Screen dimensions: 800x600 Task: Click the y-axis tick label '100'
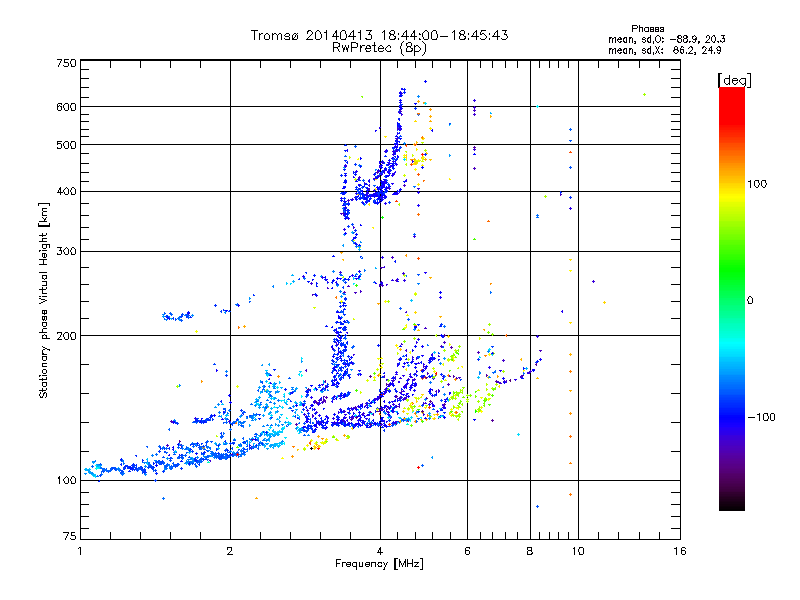(x=66, y=481)
